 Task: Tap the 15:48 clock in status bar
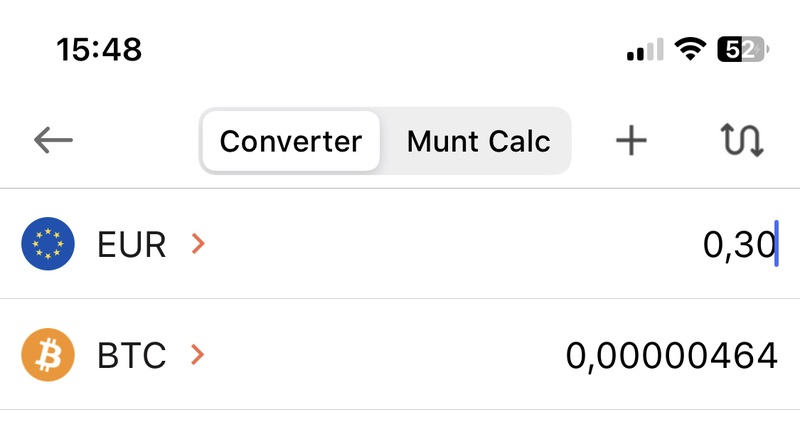[99, 48]
